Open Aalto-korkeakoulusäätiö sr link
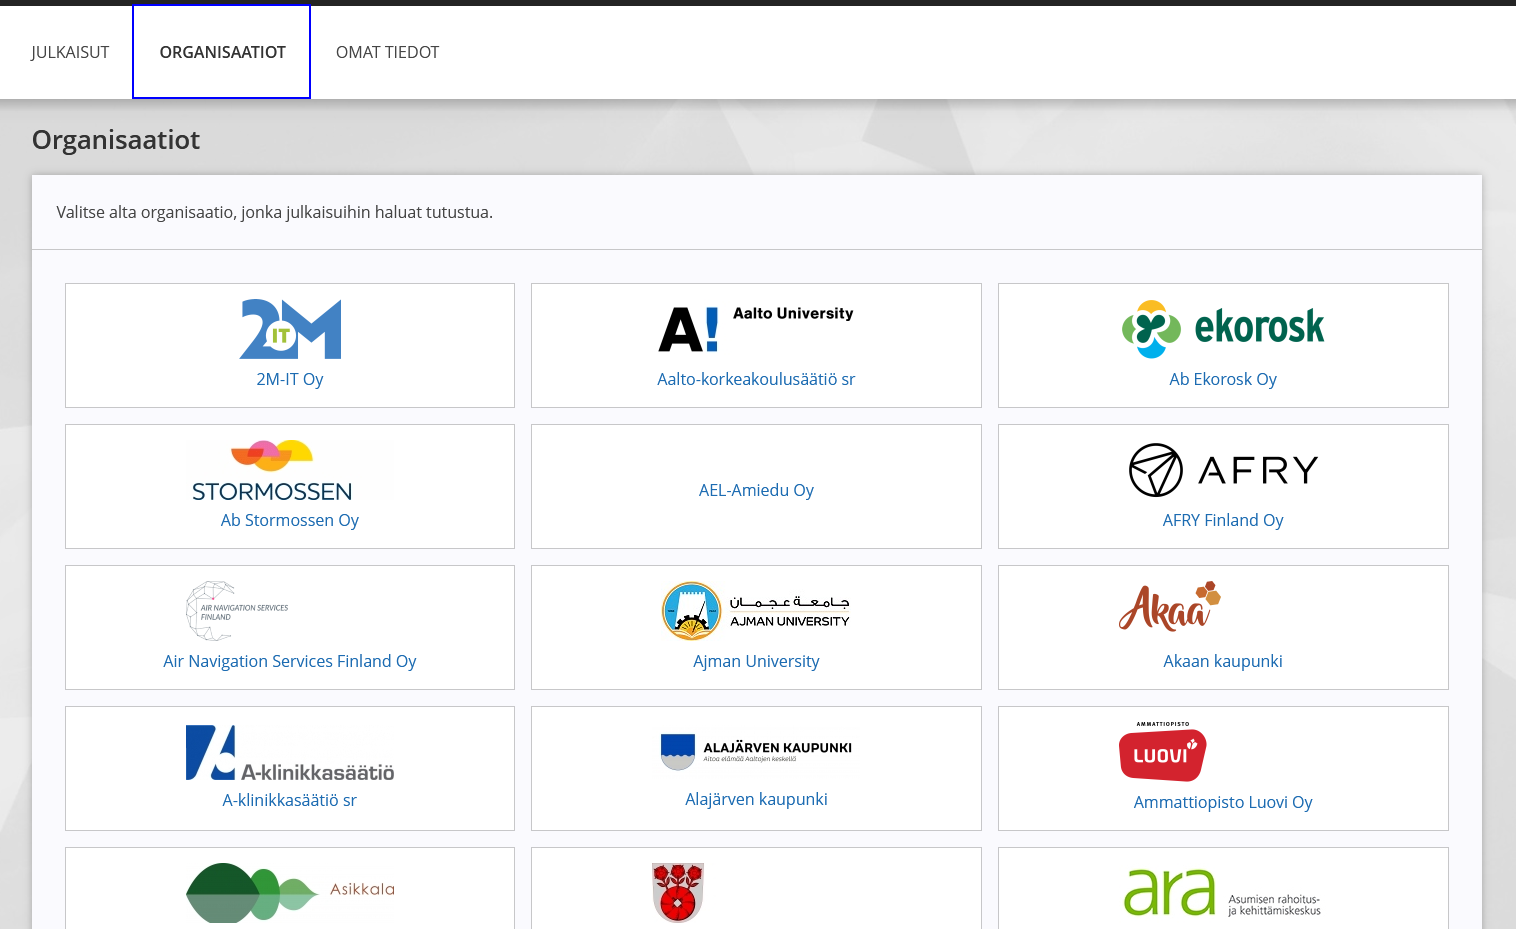This screenshot has height=929, width=1516. [x=756, y=379]
